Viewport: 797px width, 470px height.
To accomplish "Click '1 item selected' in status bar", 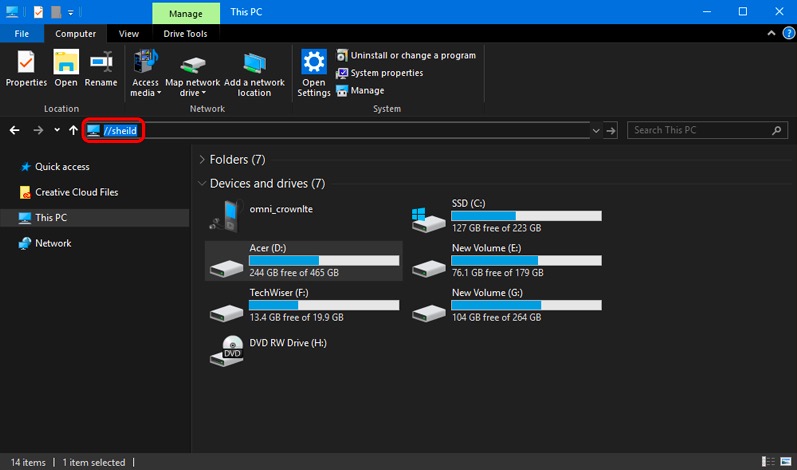I will [x=94, y=462].
